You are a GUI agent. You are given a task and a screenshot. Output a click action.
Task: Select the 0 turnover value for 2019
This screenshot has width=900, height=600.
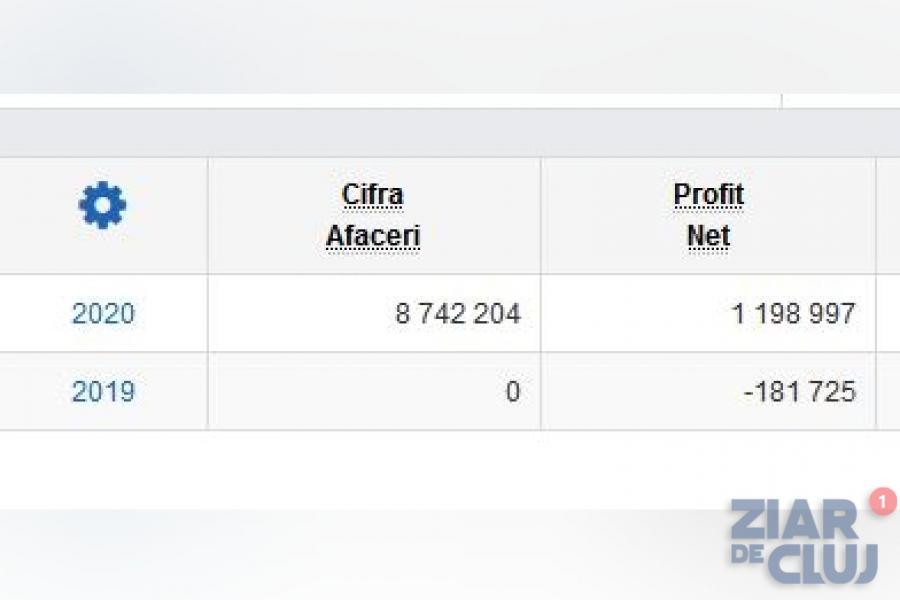pyautogui.click(x=512, y=392)
